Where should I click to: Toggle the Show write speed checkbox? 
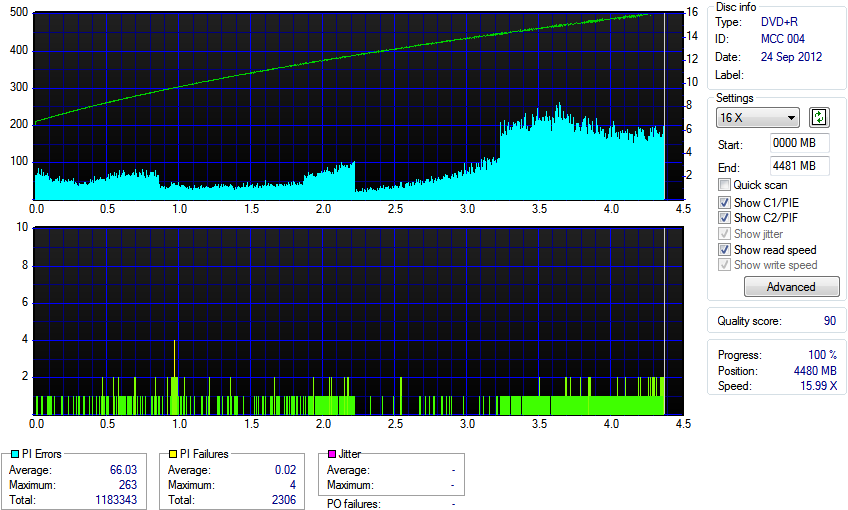(724, 265)
